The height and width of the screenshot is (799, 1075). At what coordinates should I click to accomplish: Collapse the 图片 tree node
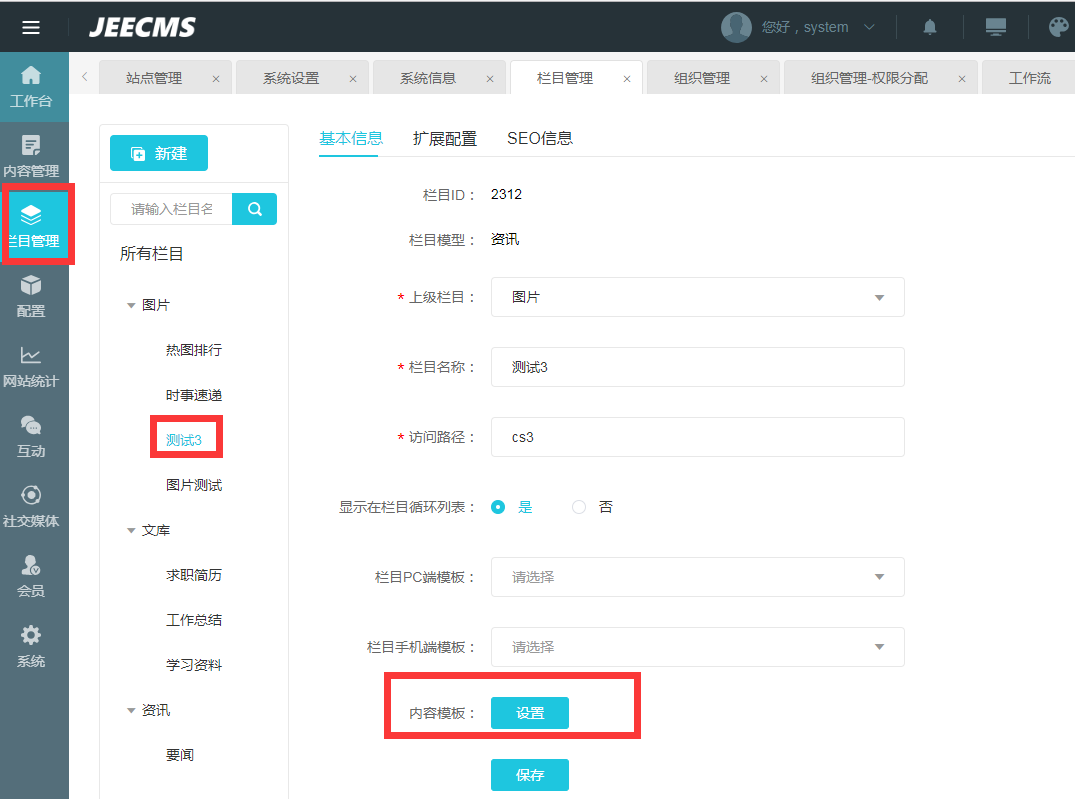pos(131,305)
